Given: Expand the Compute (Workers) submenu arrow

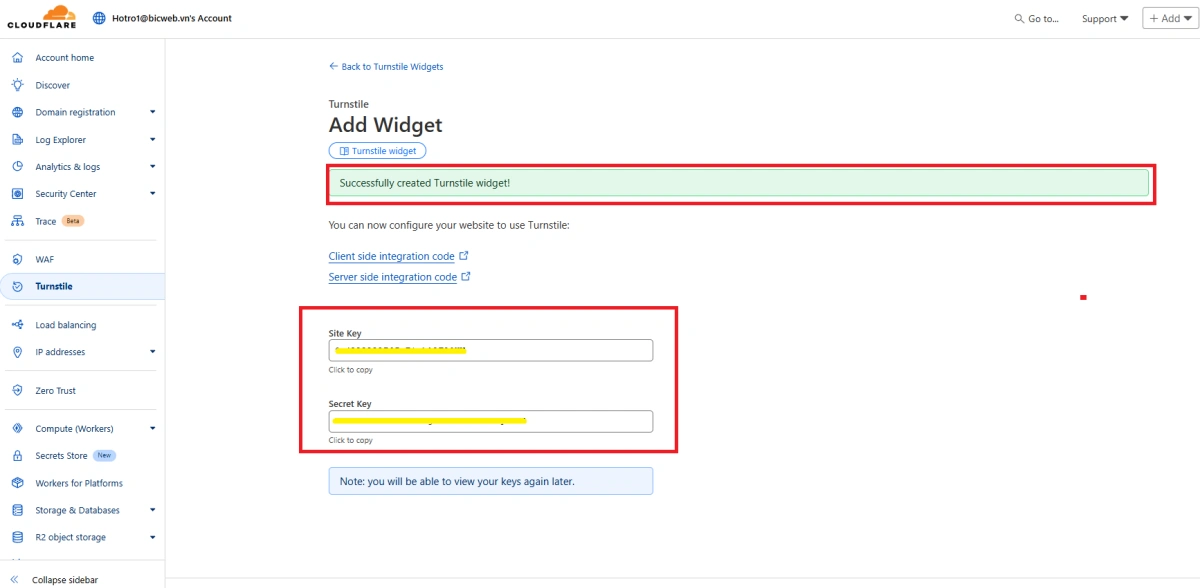Looking at the screenshot, I should pyautogui.click(x=153, y=429).
